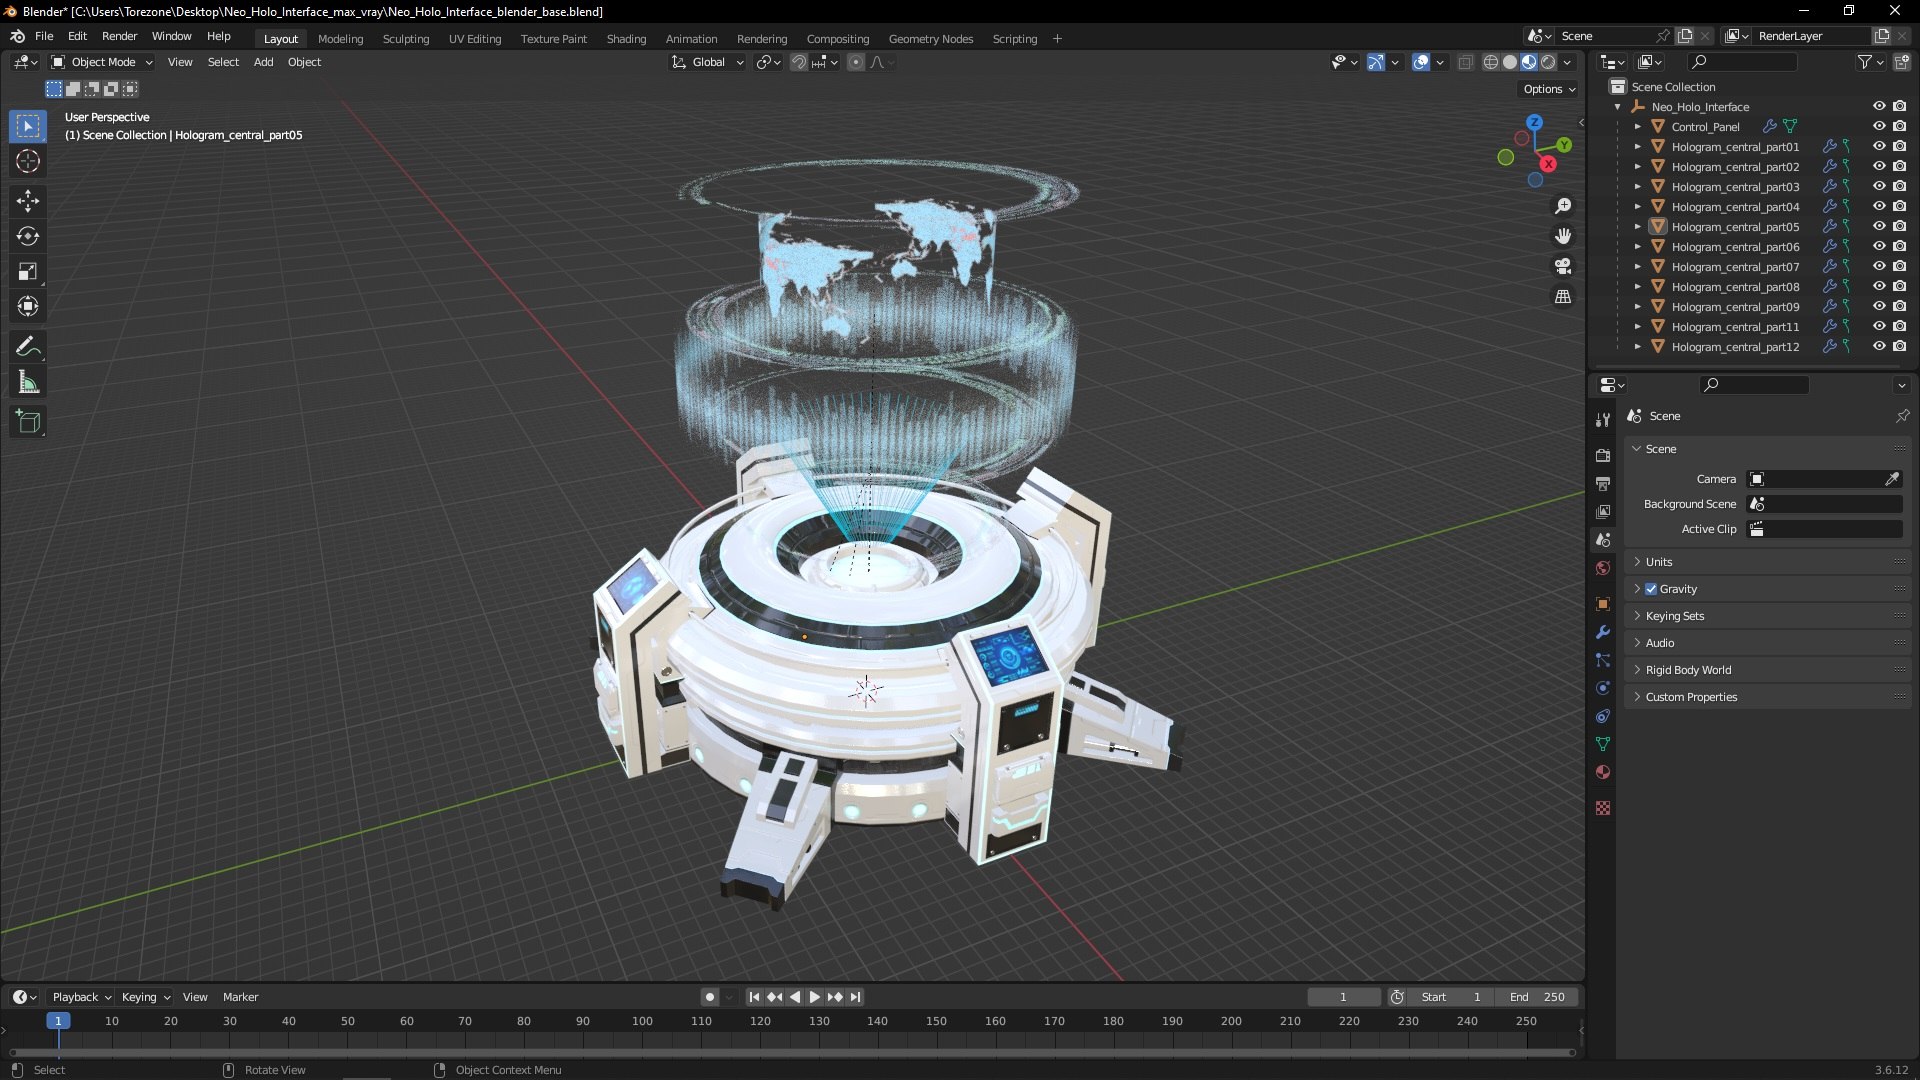Open the Object Mode dropdown
The width and height of the screenshot is (1920, 1080).
102,62
